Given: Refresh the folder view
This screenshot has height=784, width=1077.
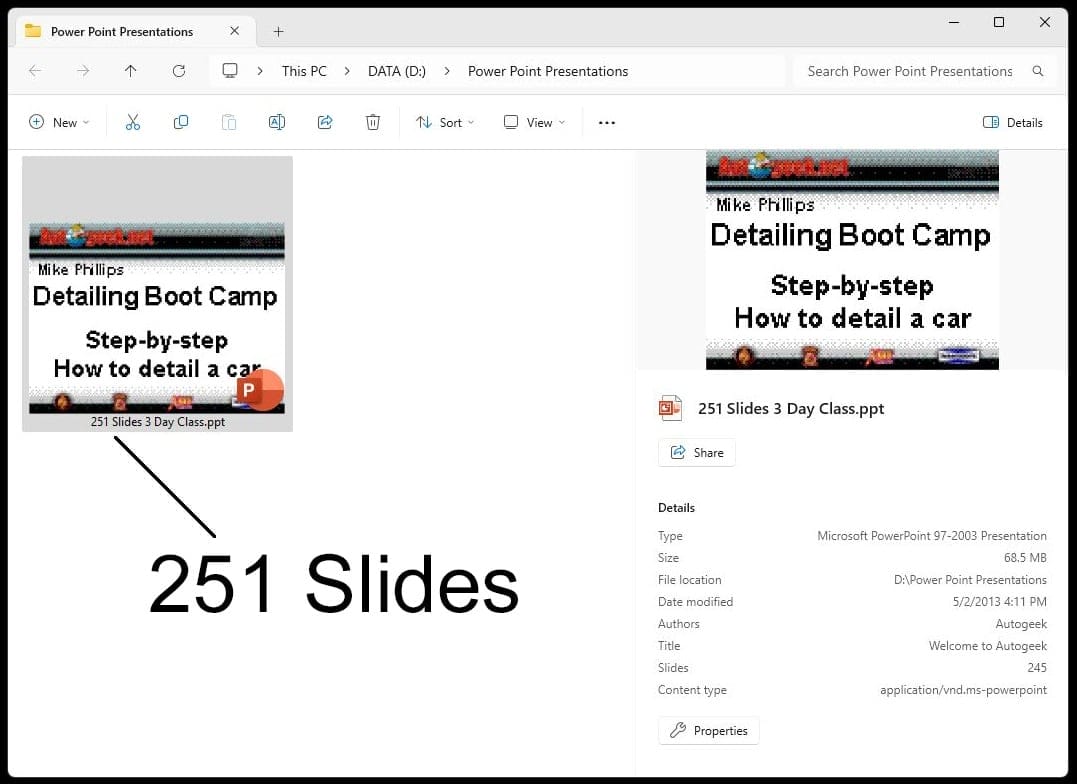Looking at the screenshot, I should [x=178, y=71].
